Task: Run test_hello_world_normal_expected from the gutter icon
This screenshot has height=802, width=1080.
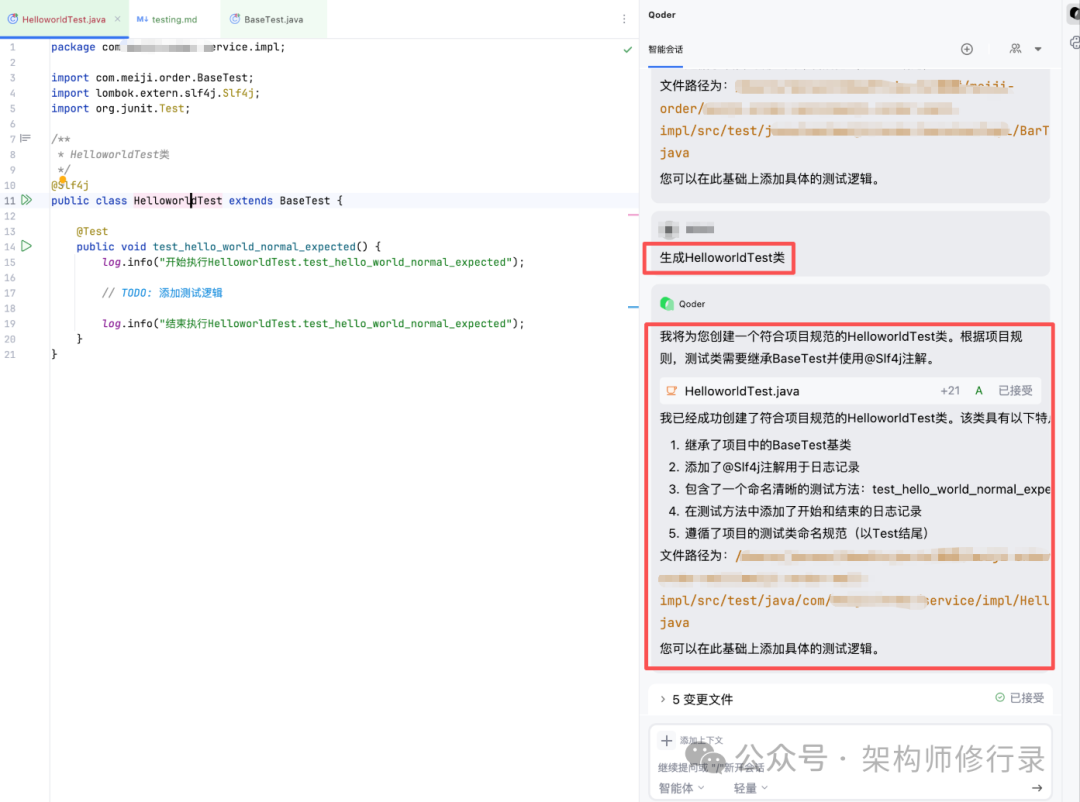Action: pos(26,246)
